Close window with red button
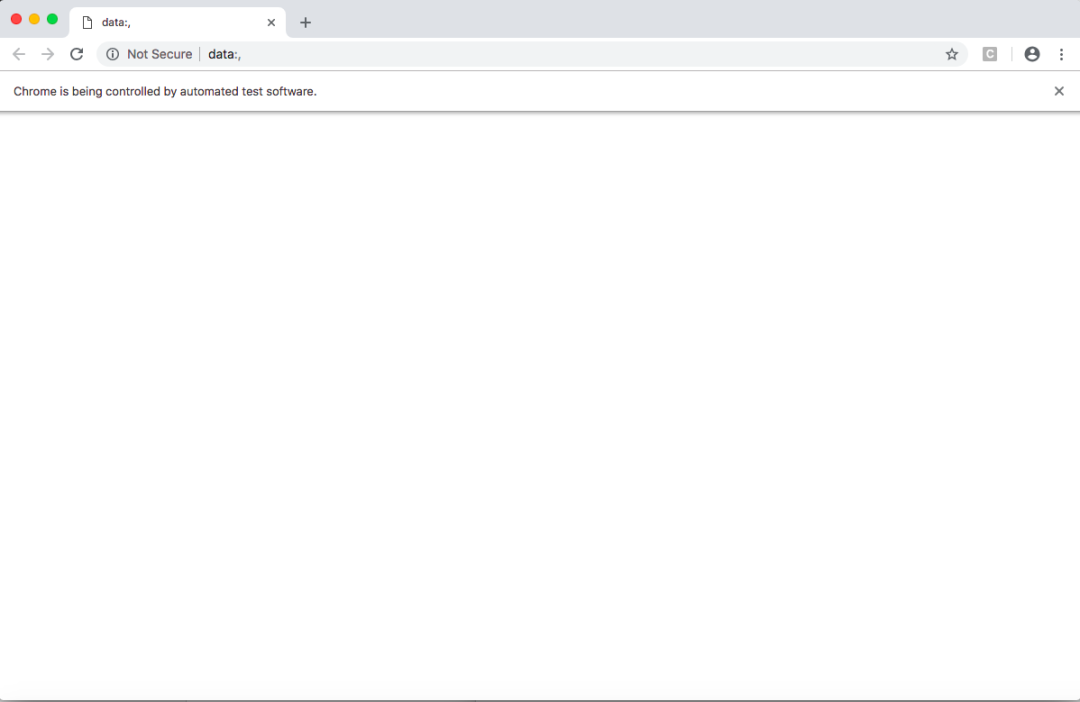Screen dimensions: 1080x702 click(x=17, y=19)
